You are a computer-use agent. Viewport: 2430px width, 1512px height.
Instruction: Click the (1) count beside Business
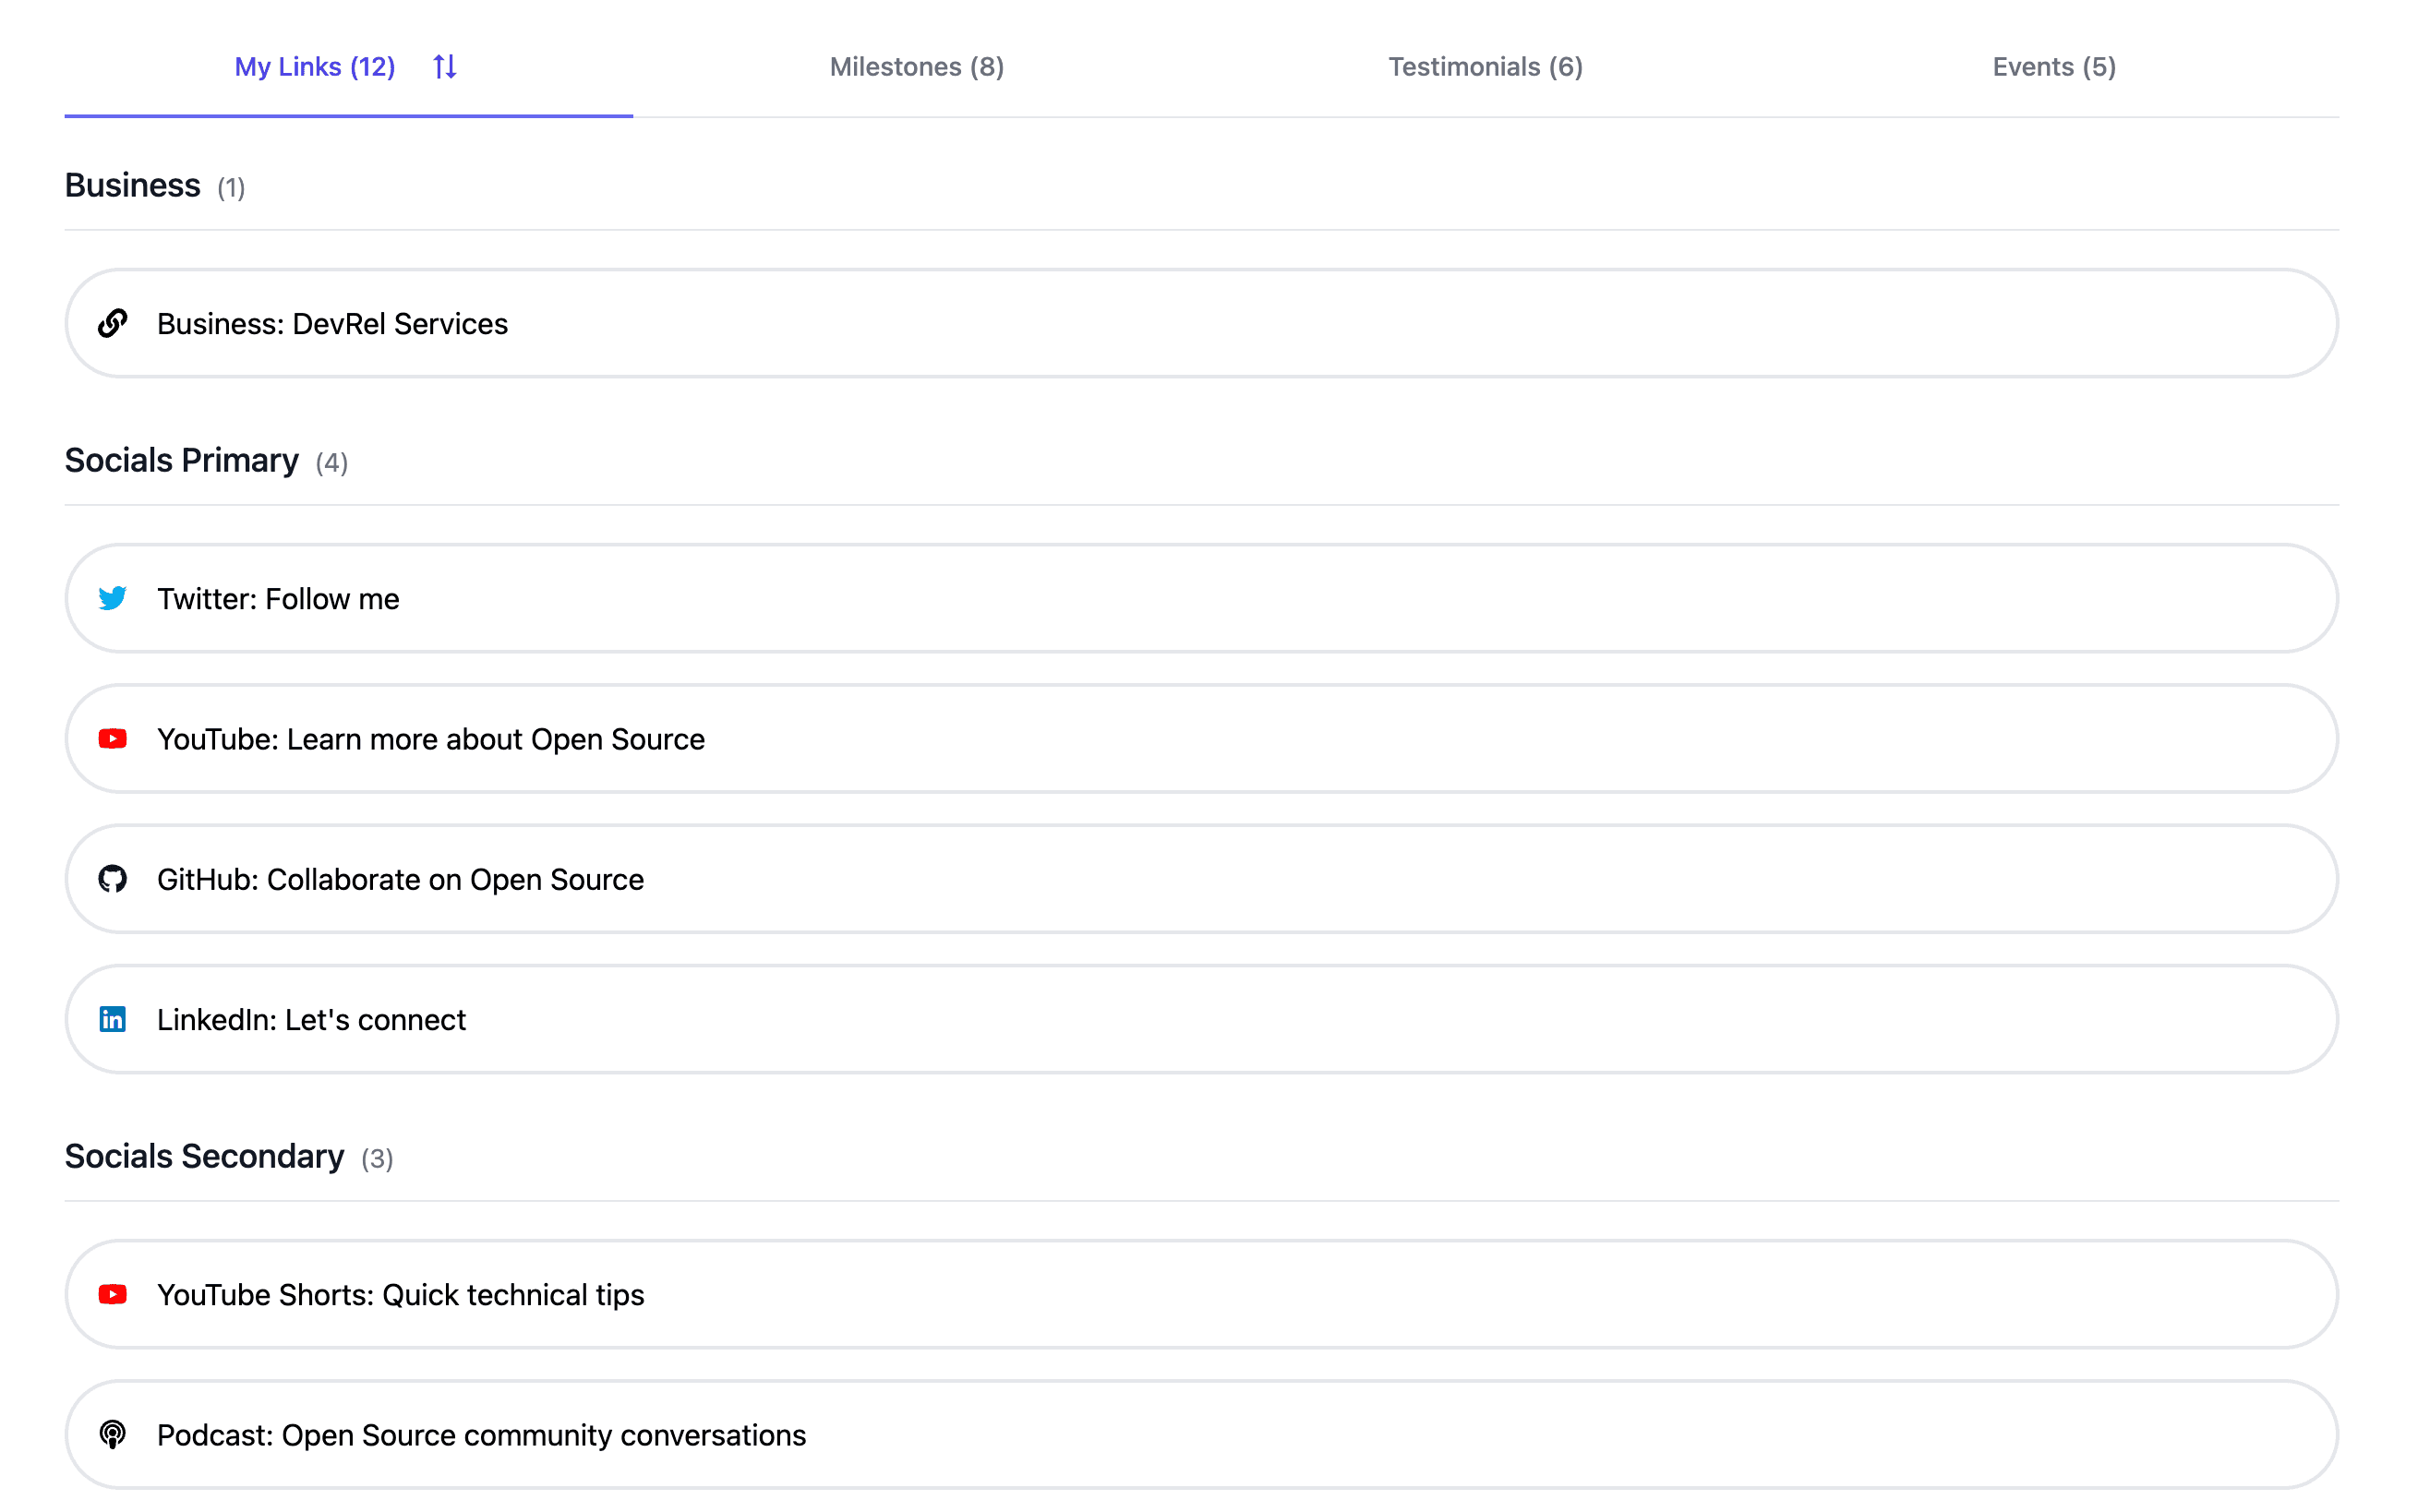[x=231, y=188]
